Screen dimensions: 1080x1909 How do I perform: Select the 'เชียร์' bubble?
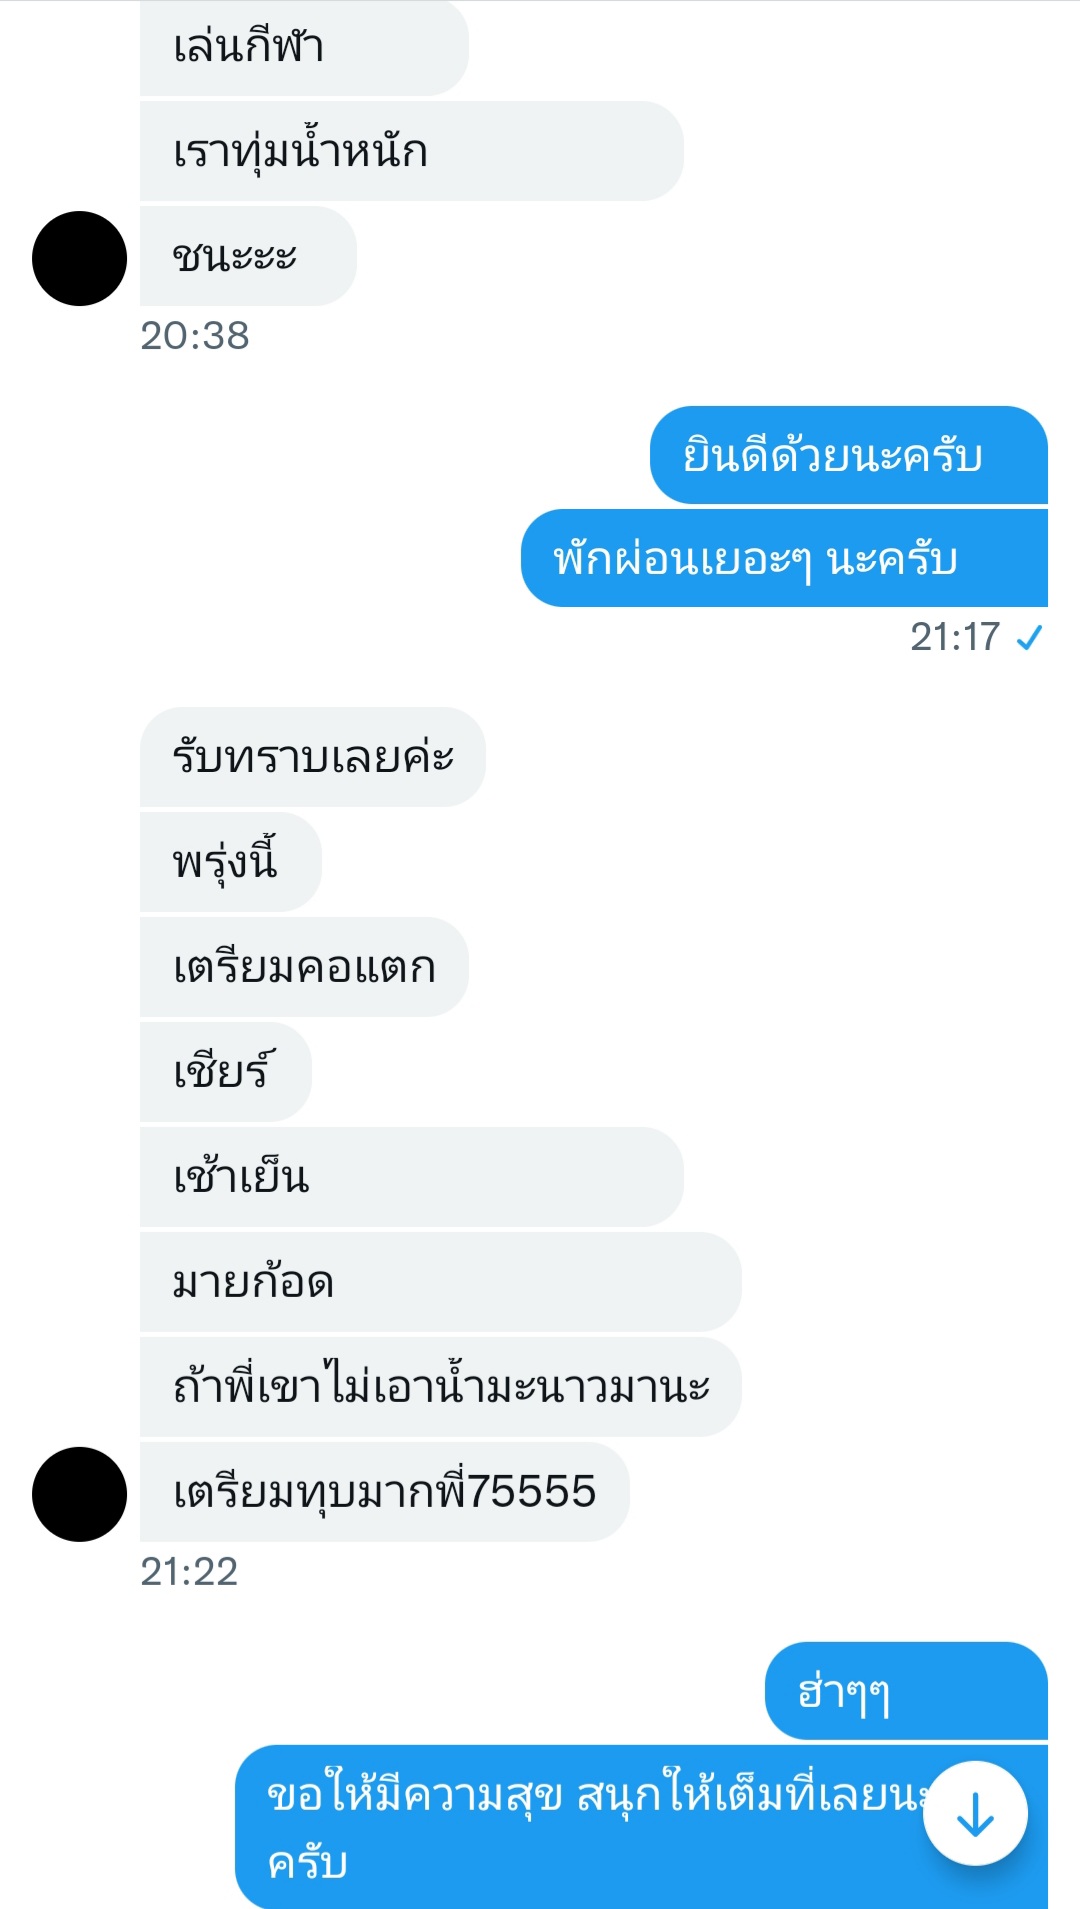click(226, 1072)
